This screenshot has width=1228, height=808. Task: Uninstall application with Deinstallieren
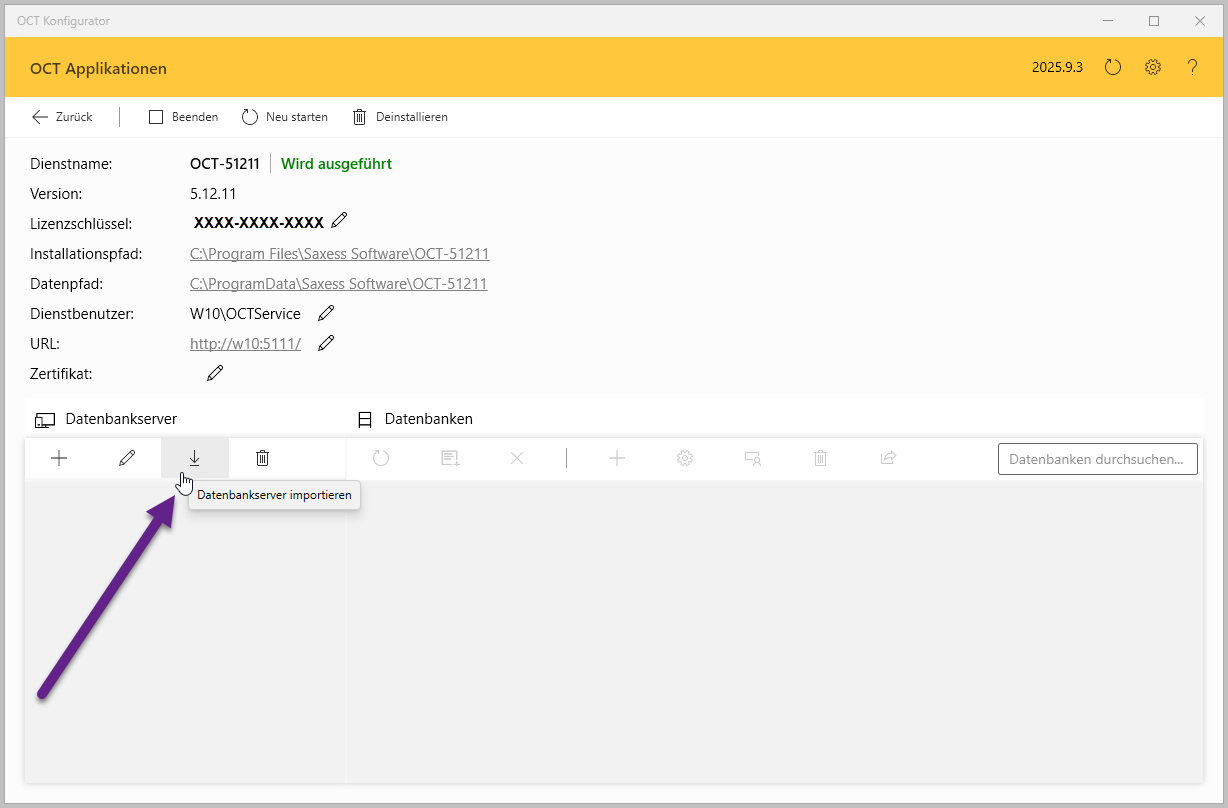click(x=400, y=117)
